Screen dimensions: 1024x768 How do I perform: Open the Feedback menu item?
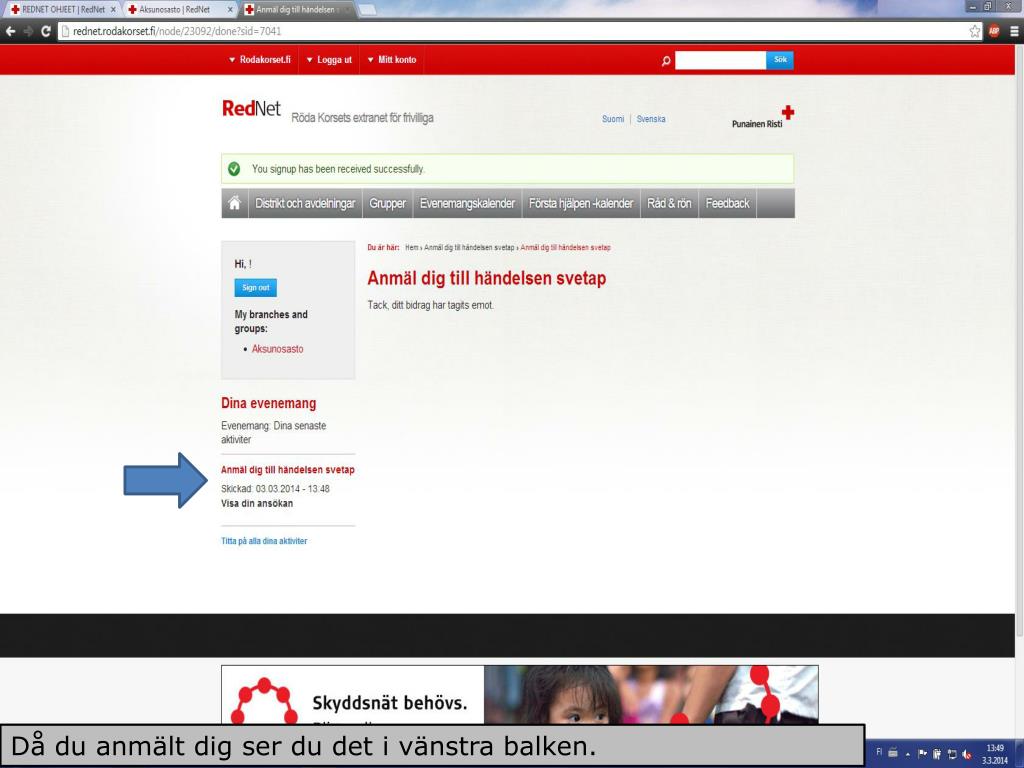[x=728, y=203]
